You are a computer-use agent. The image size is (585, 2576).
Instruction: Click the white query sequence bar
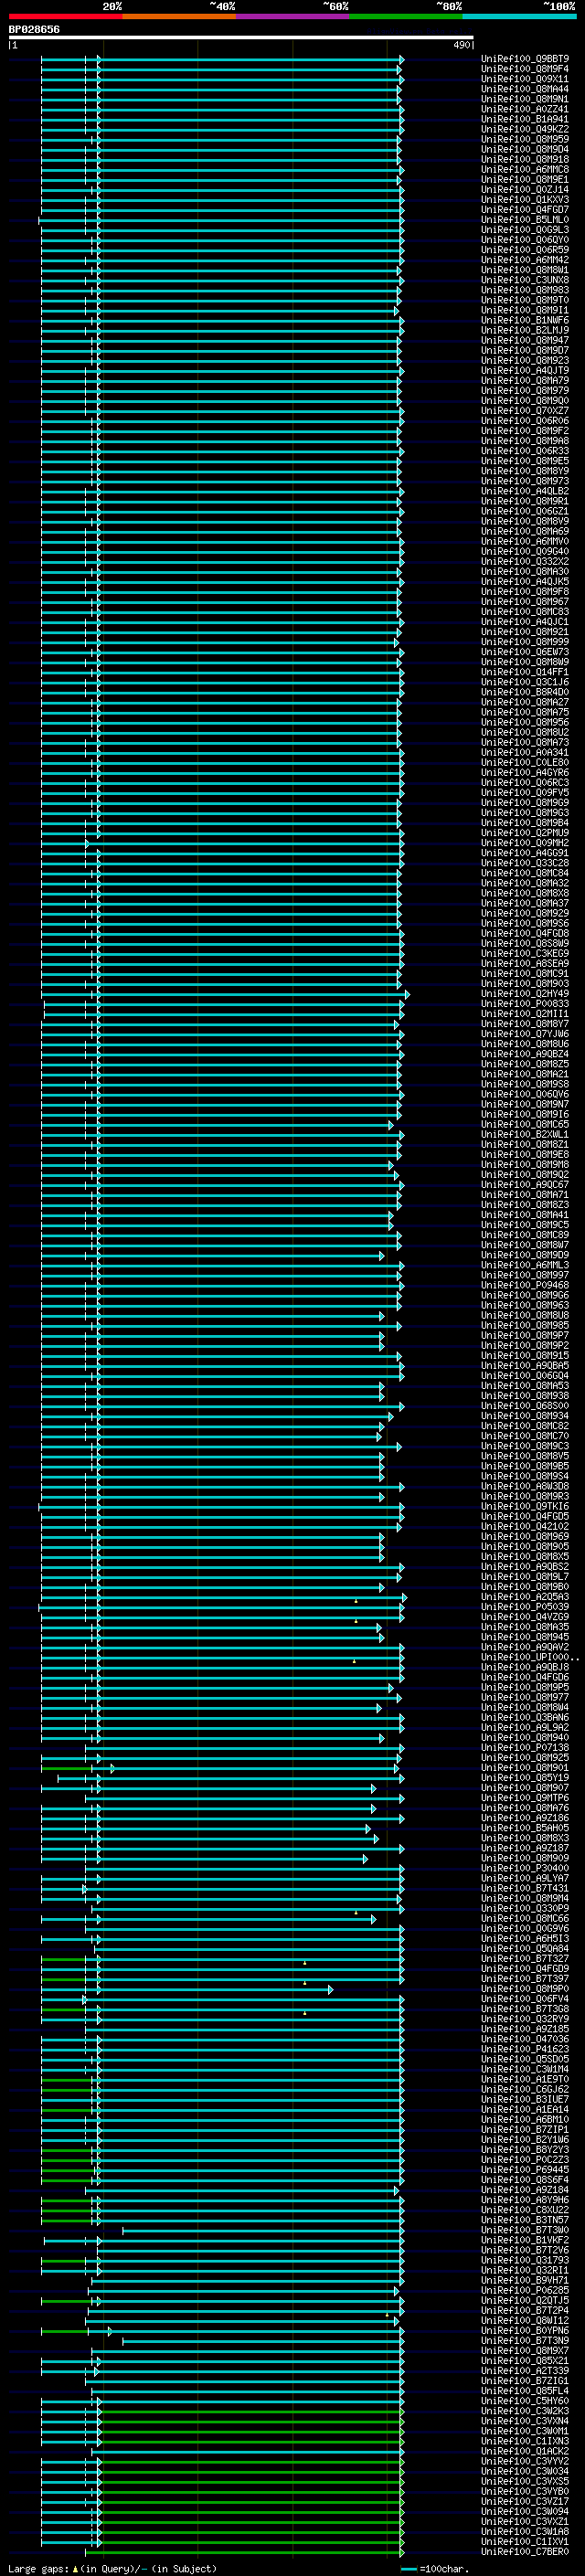[x=241, y=37]
